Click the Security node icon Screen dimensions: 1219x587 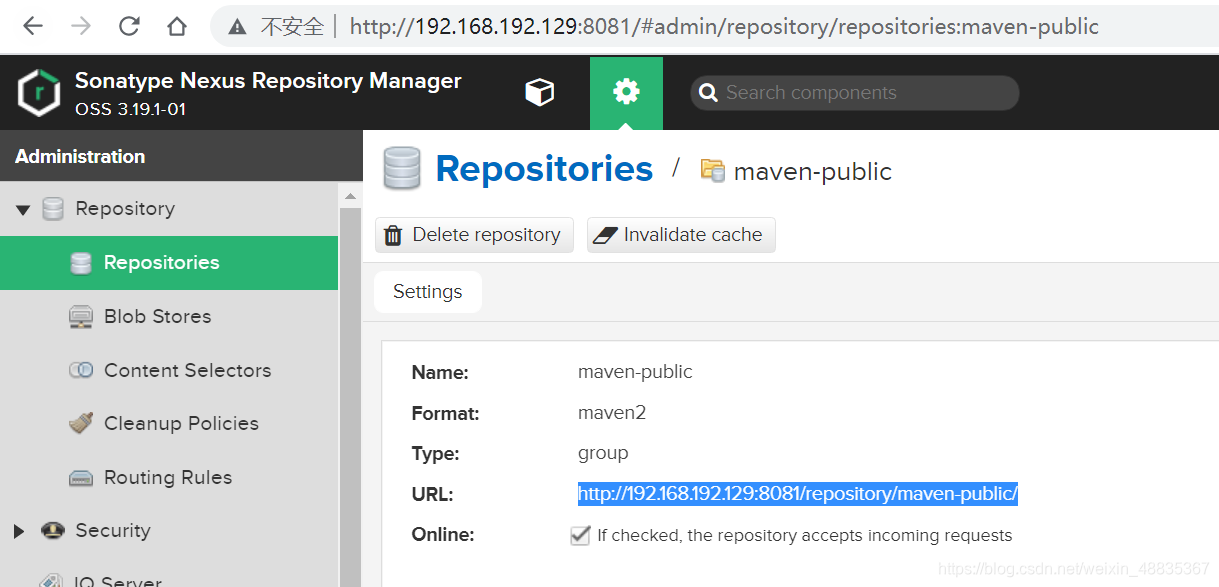(53, 531)
